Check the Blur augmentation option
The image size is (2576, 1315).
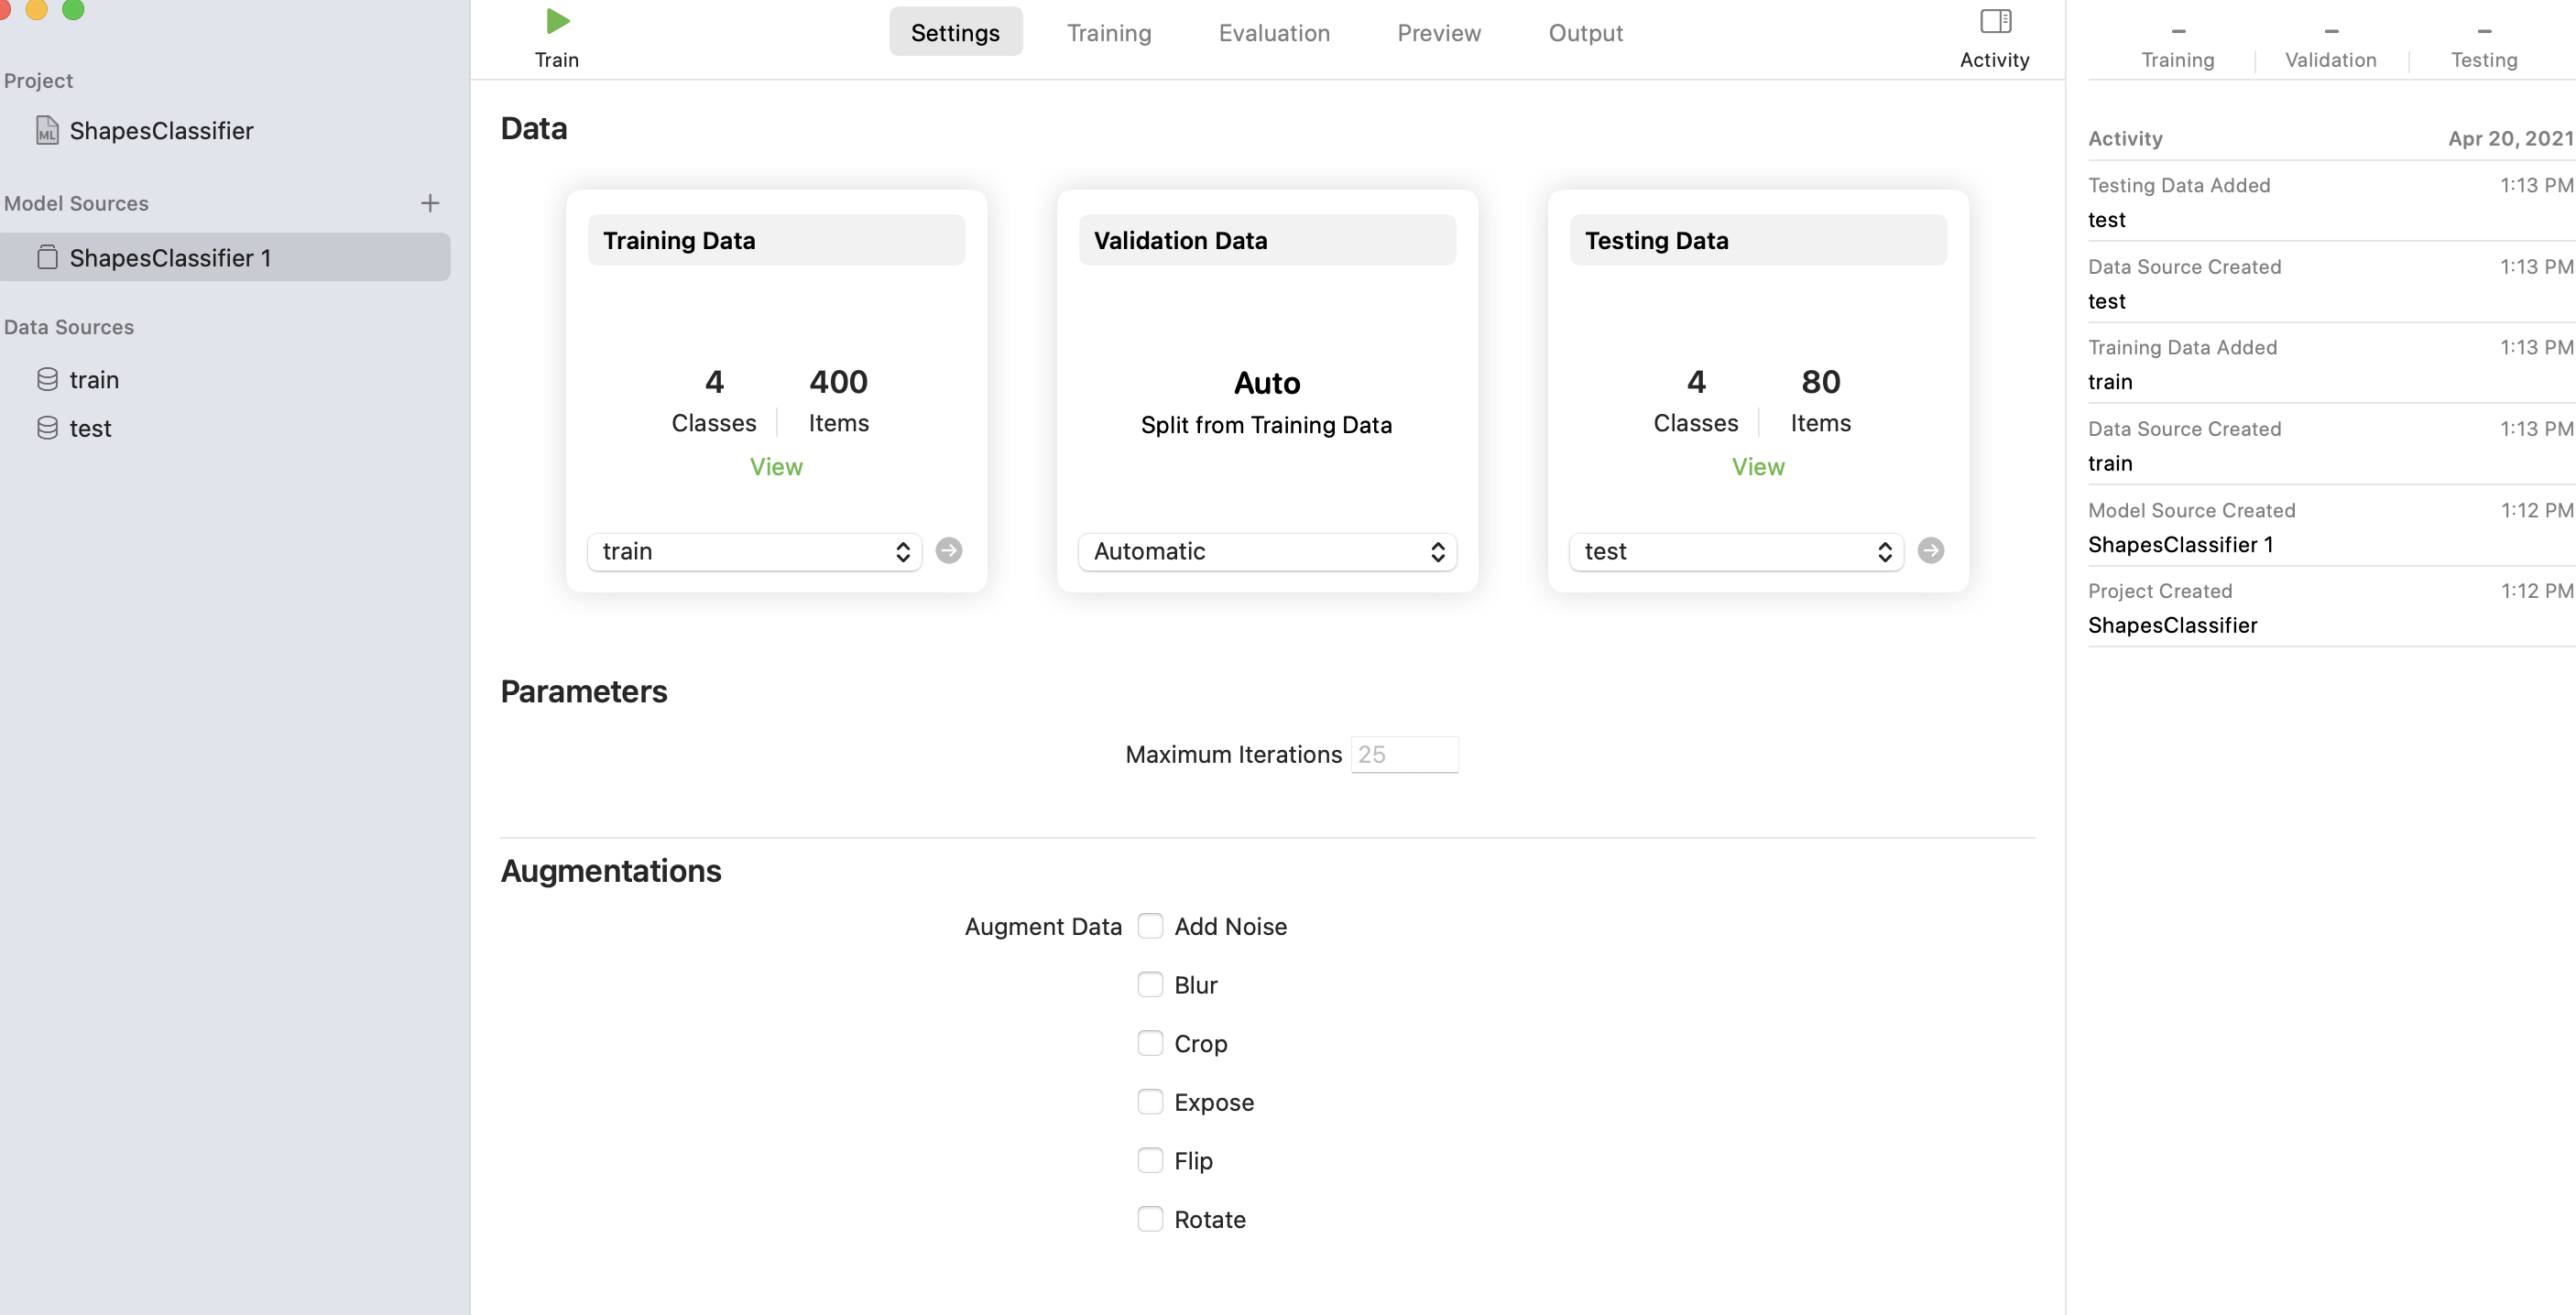coord(1150,985)
